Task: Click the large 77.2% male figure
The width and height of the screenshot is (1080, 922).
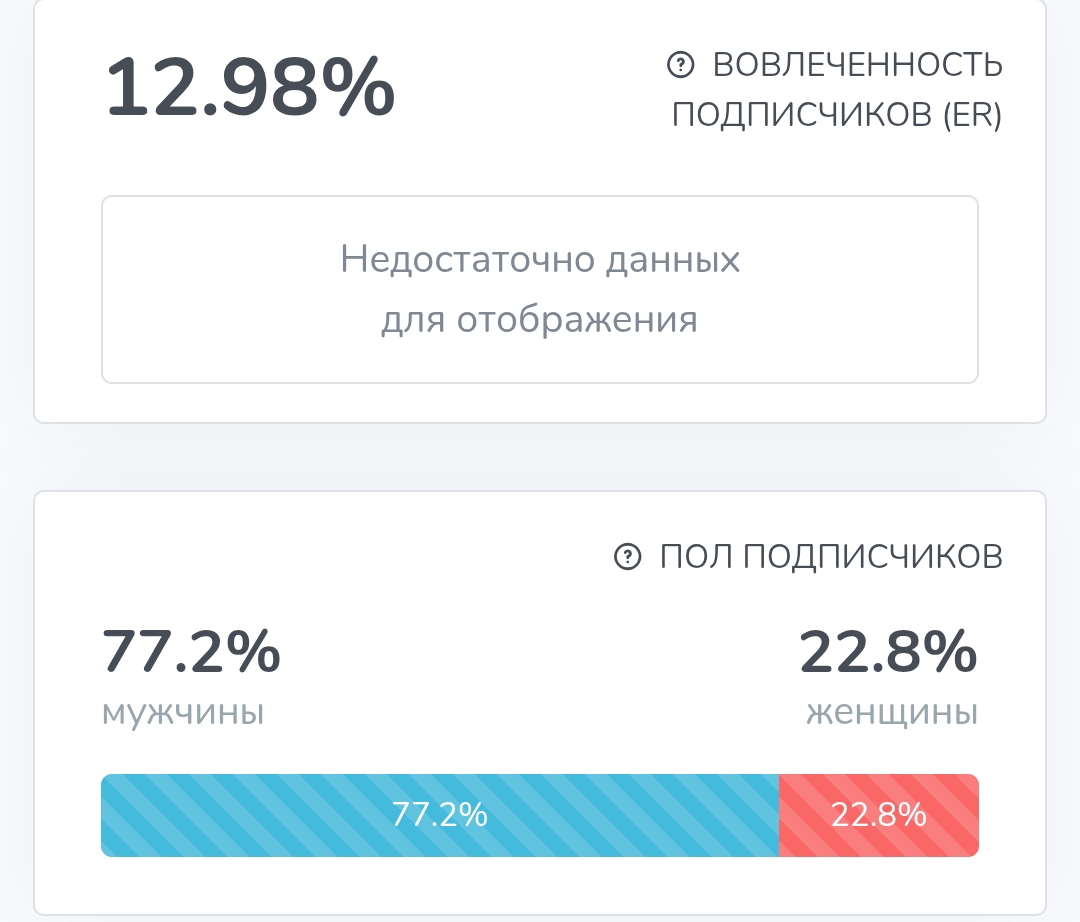Action: [191, 651]
